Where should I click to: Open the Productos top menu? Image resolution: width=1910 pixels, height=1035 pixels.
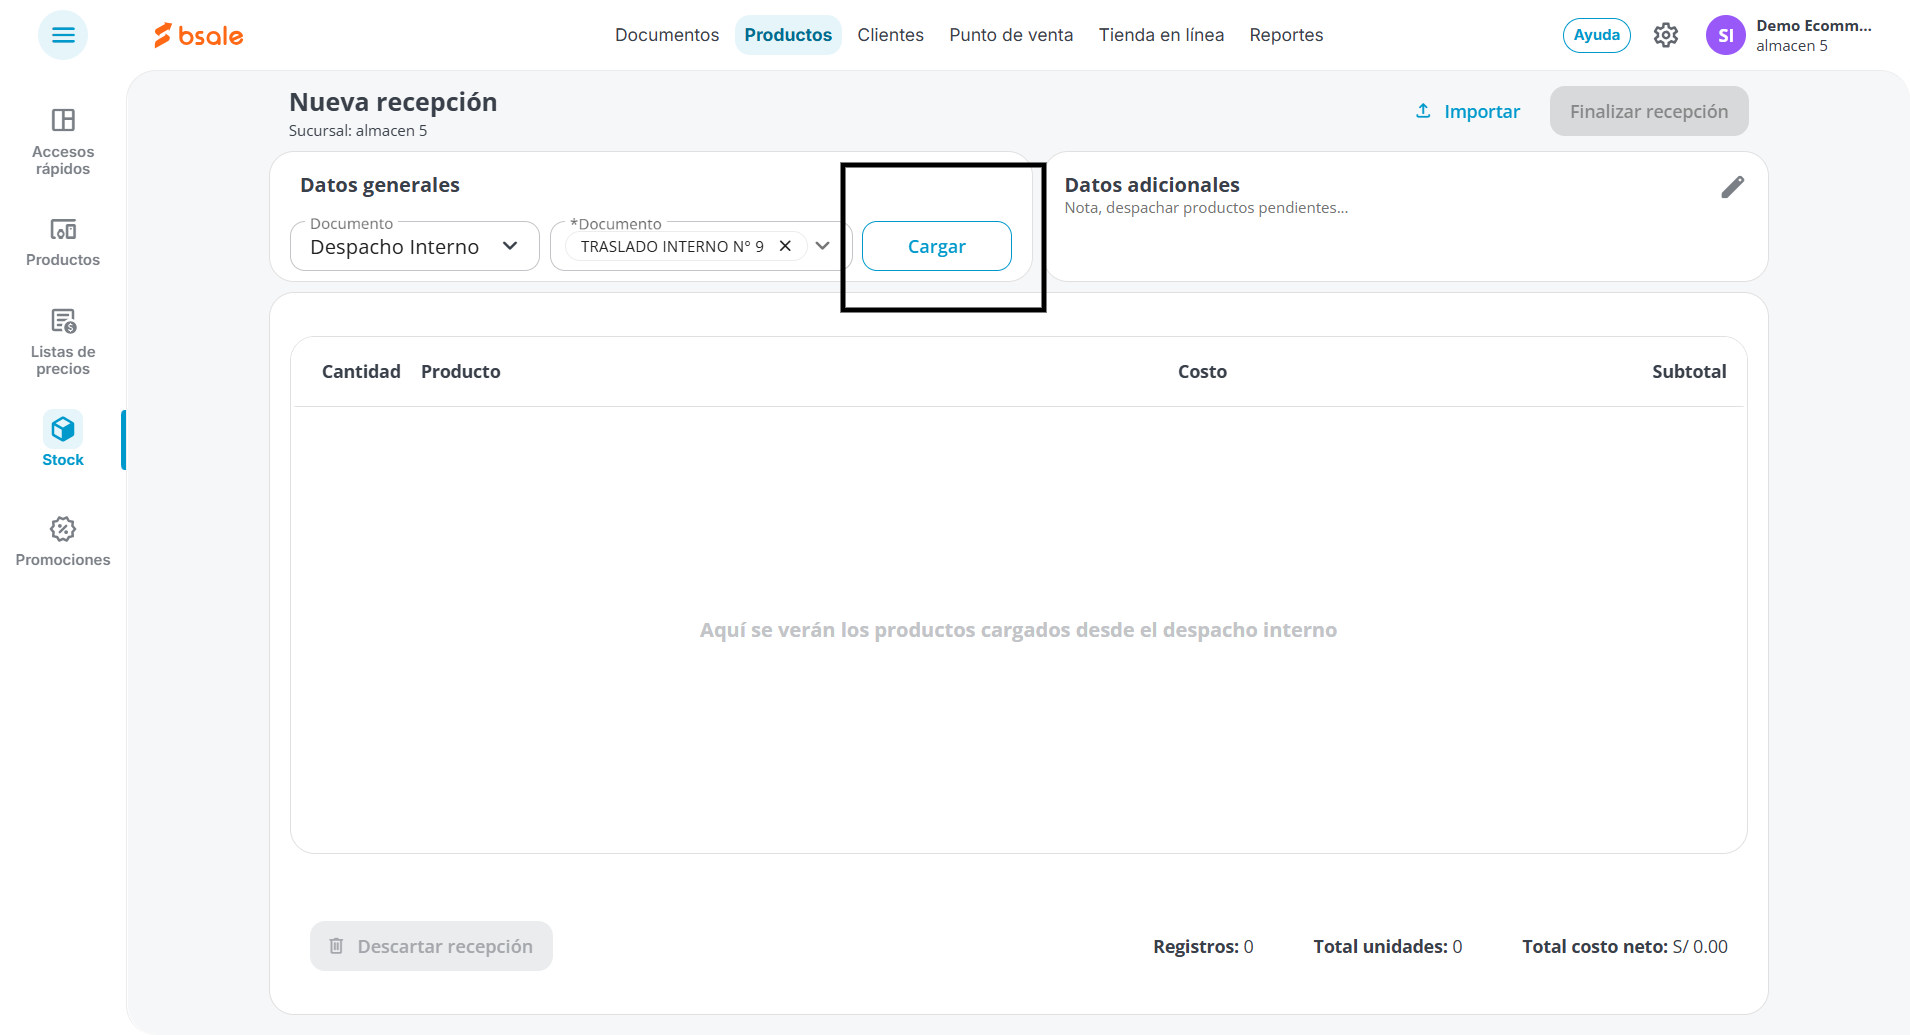(x=788, y=35)
